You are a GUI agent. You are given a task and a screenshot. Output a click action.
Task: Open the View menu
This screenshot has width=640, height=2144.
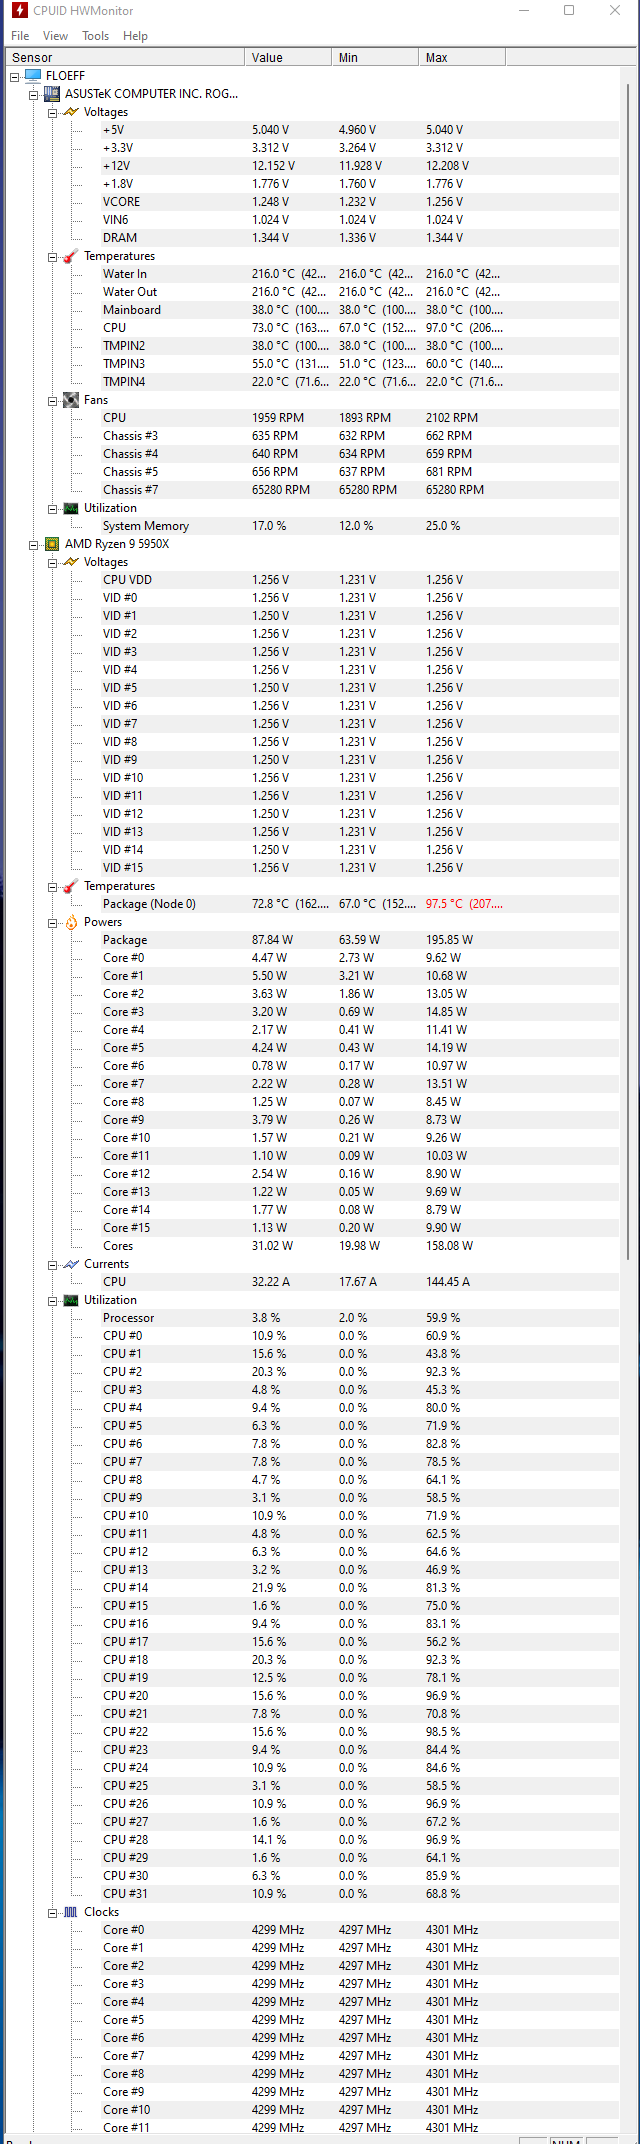tap(55, 36)
